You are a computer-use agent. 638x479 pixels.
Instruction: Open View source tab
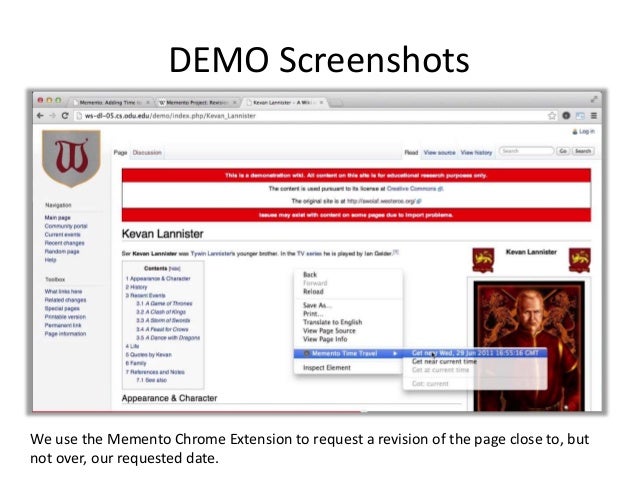(439, 153)
